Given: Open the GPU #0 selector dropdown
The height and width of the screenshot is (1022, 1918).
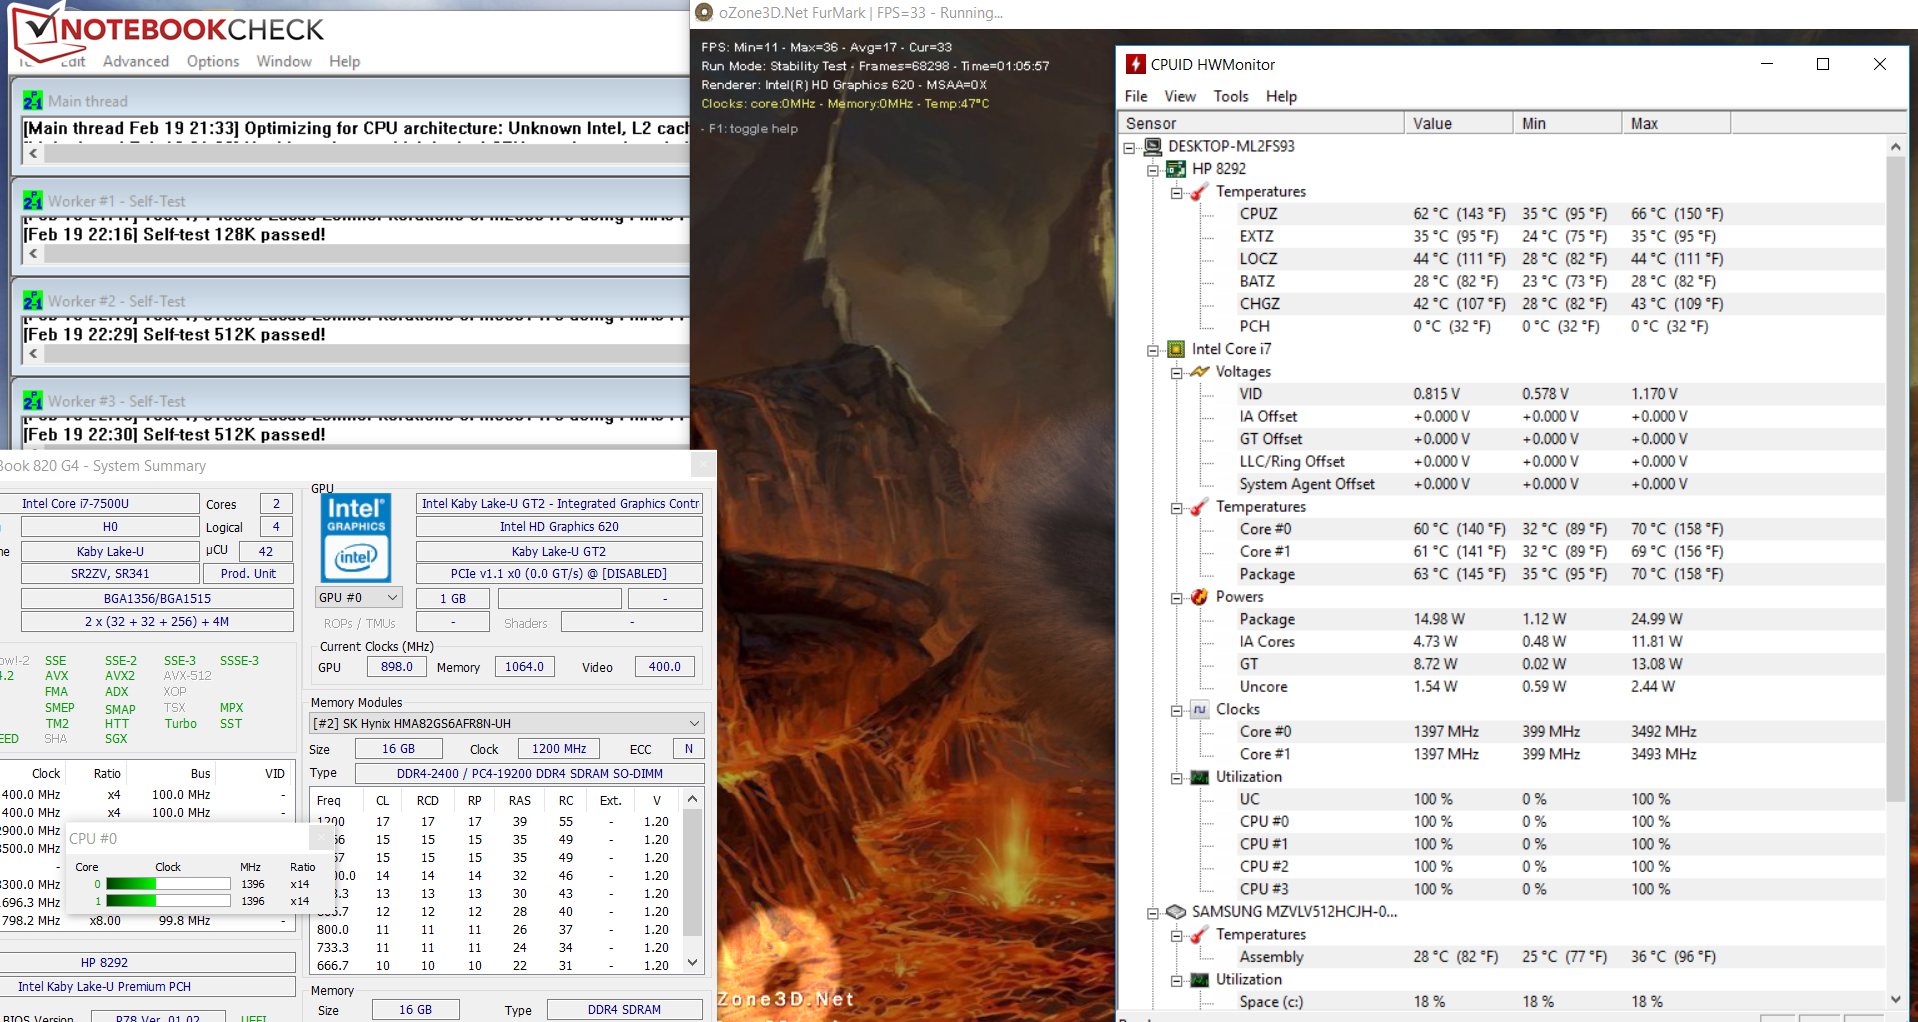Looking at the screenshot, I should [358, 597].
